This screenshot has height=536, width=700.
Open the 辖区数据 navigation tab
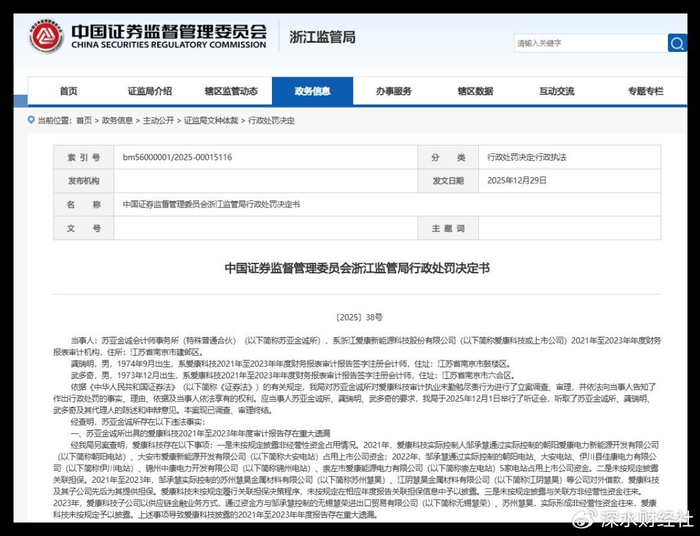pos(475,91)
